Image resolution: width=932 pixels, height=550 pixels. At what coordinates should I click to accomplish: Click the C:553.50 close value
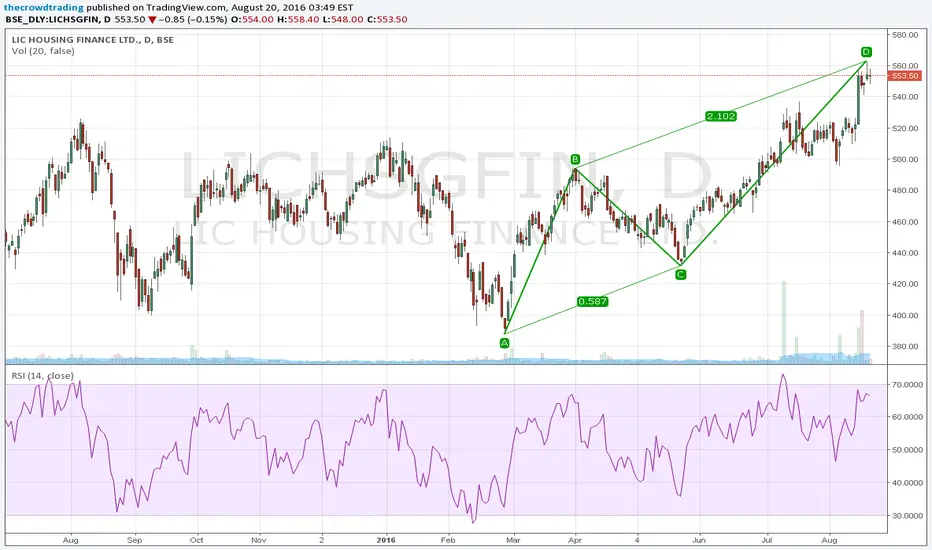tap(387, 19)
